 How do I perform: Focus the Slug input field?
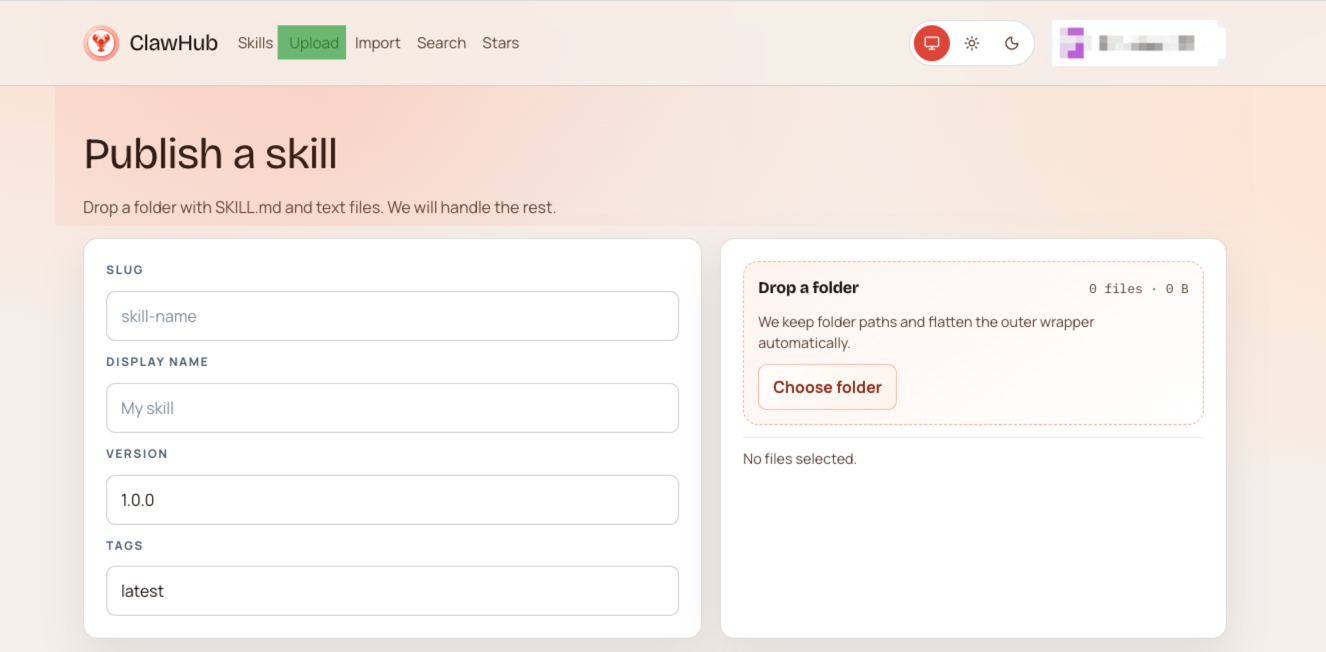(392, 316)
